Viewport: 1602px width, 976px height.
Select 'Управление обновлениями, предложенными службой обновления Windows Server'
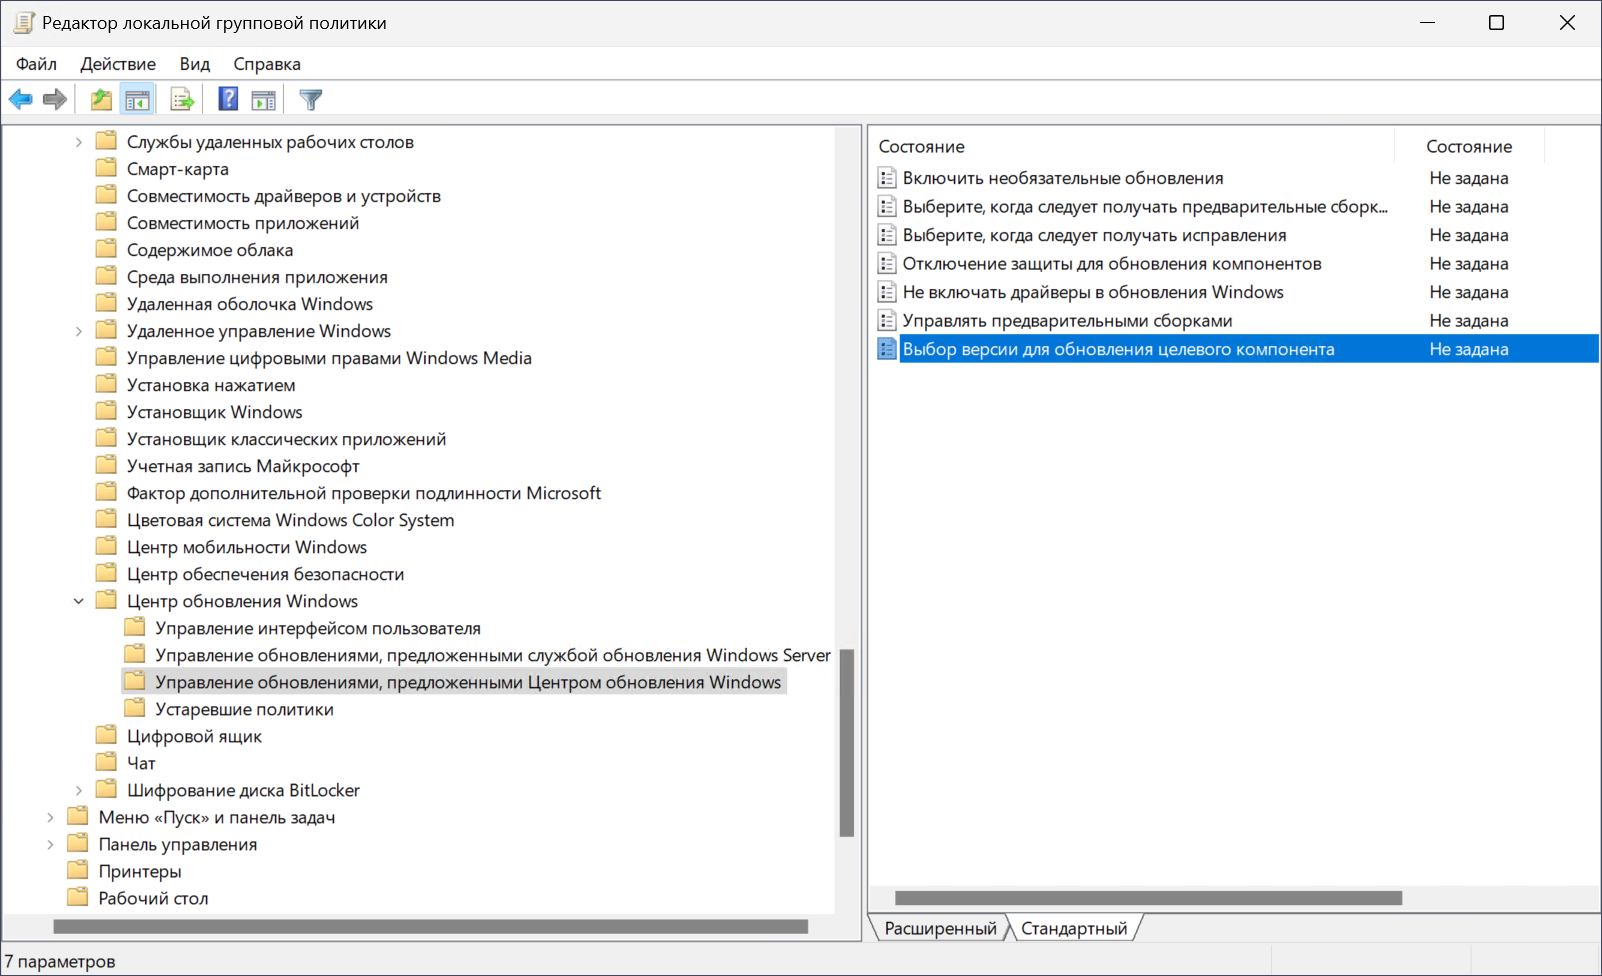(493, 655)
